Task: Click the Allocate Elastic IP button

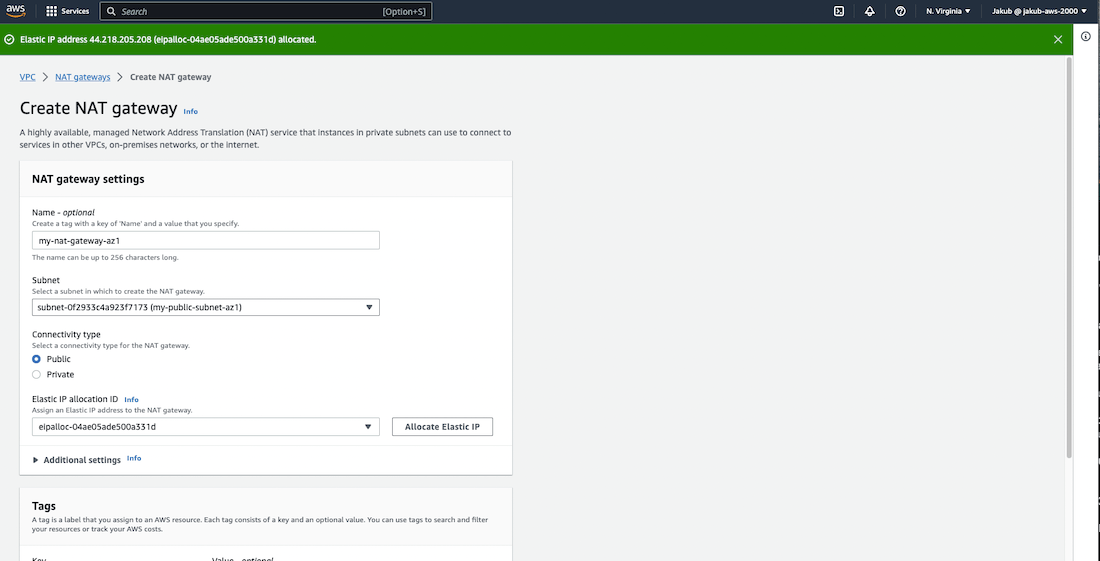Action: coord(442,427)
